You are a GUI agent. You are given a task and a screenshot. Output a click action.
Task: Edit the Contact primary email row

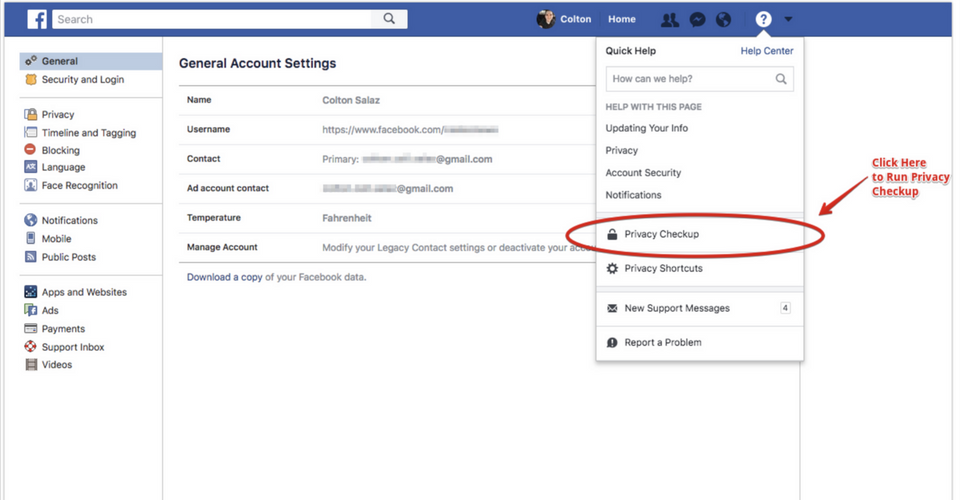pos(387,159)
